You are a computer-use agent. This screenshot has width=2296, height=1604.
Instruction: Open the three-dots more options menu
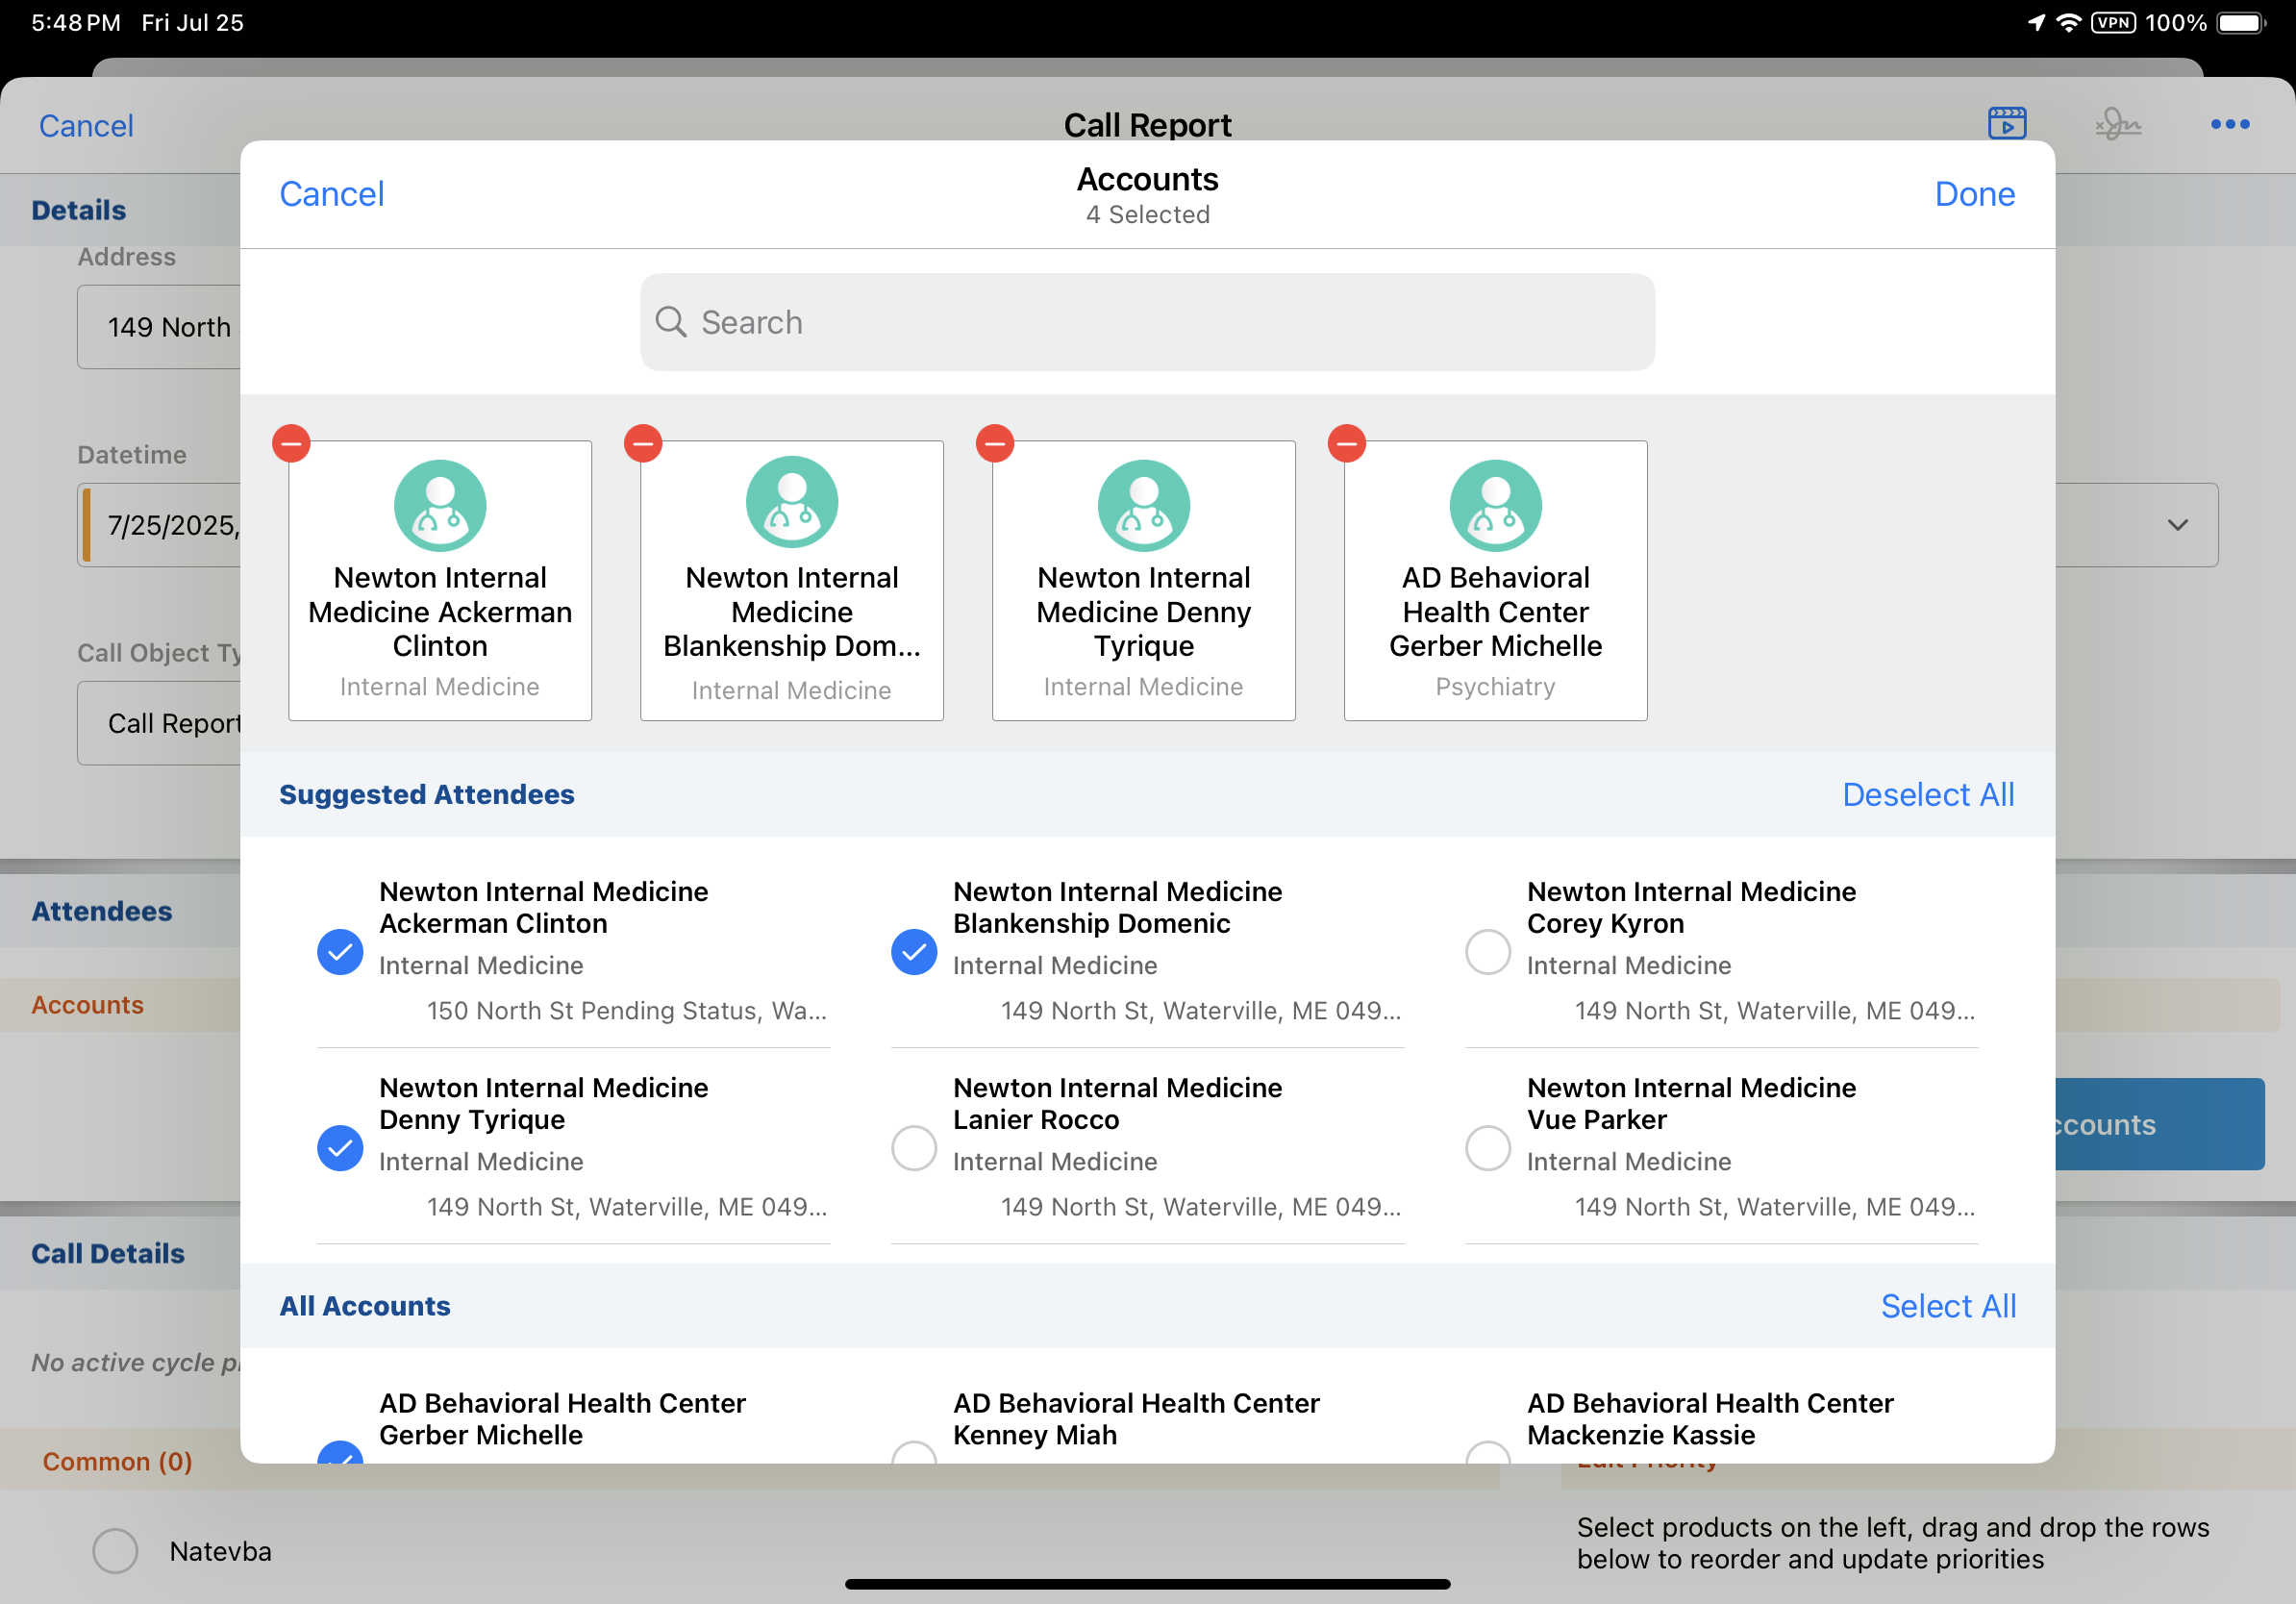[x=2229, y=124]
